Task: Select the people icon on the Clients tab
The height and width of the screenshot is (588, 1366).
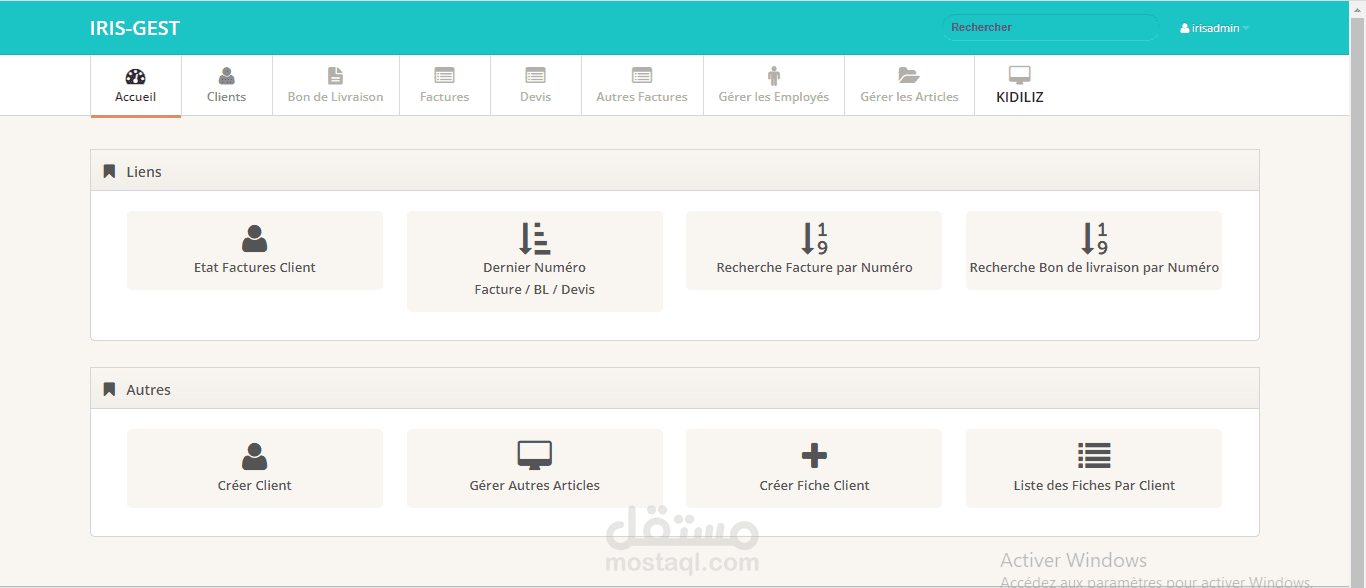Action: point(226,75)
